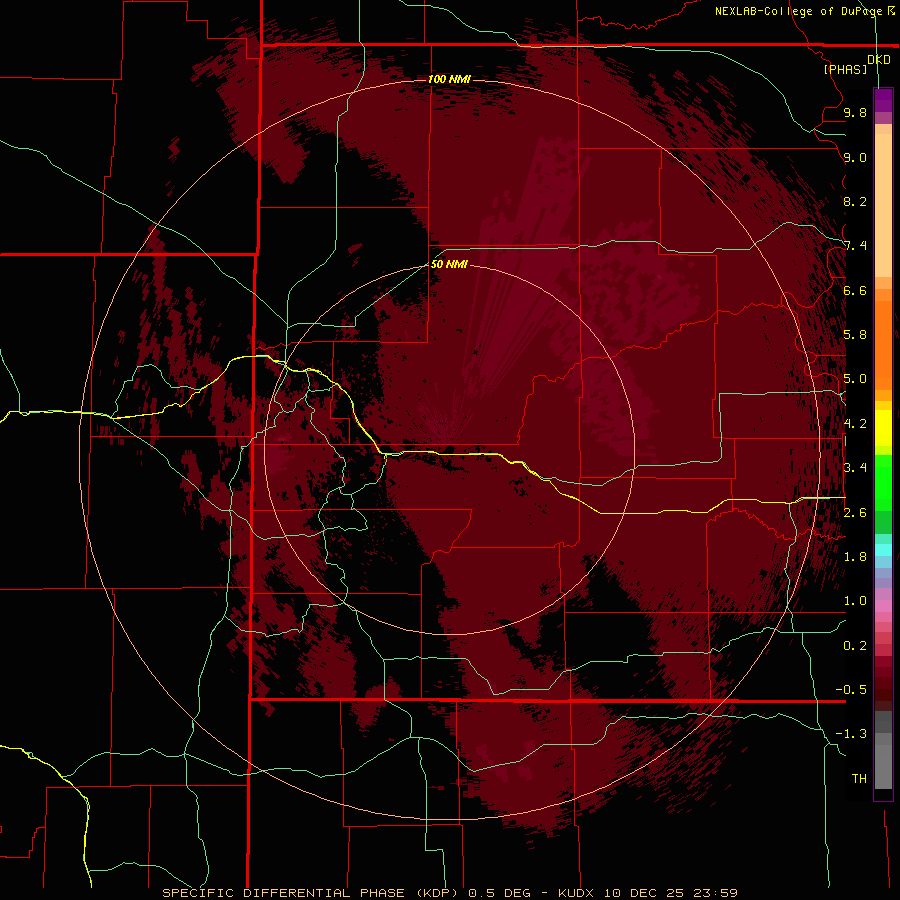Click the 100 NMI range ring label
Screen dimensions: 900x900
tap(449, 79)
